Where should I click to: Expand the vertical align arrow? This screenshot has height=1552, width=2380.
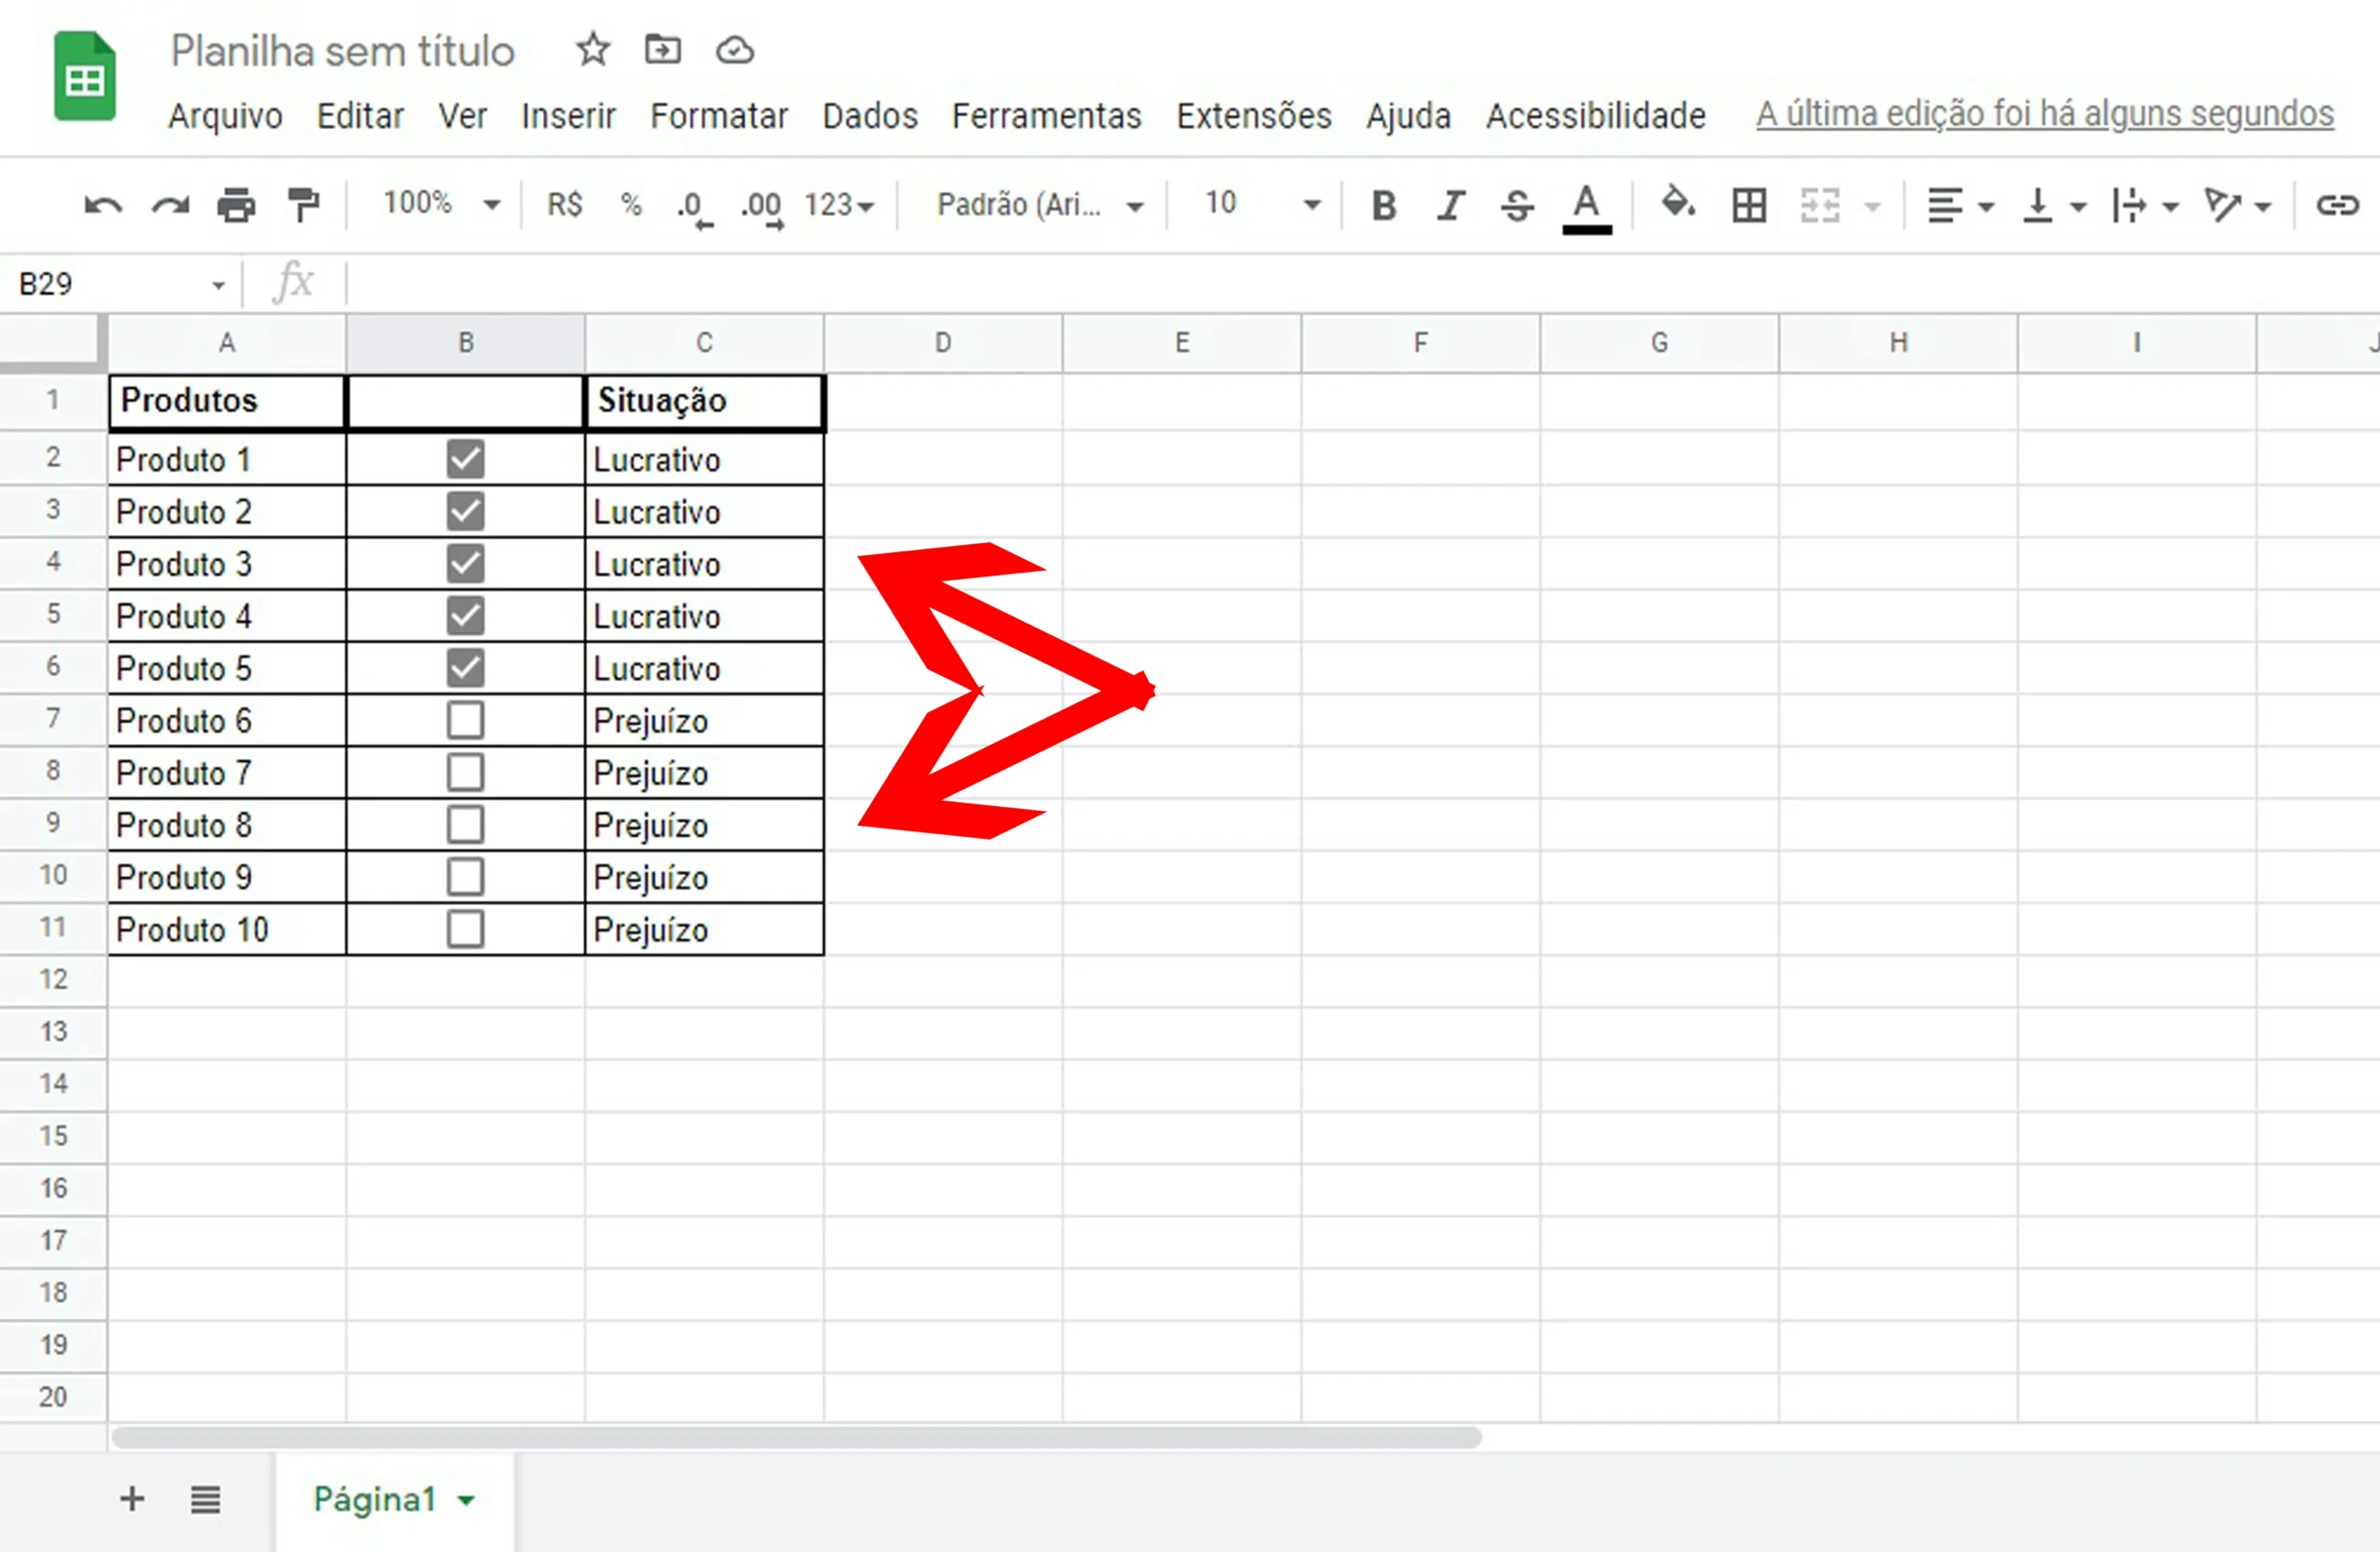click(x=2078, y=207)
